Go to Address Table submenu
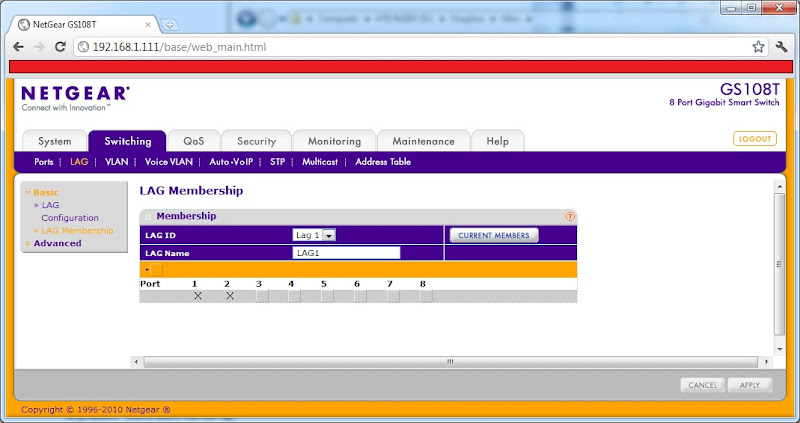The width and height of the screenshot is (800, 423). coord(383,162)
